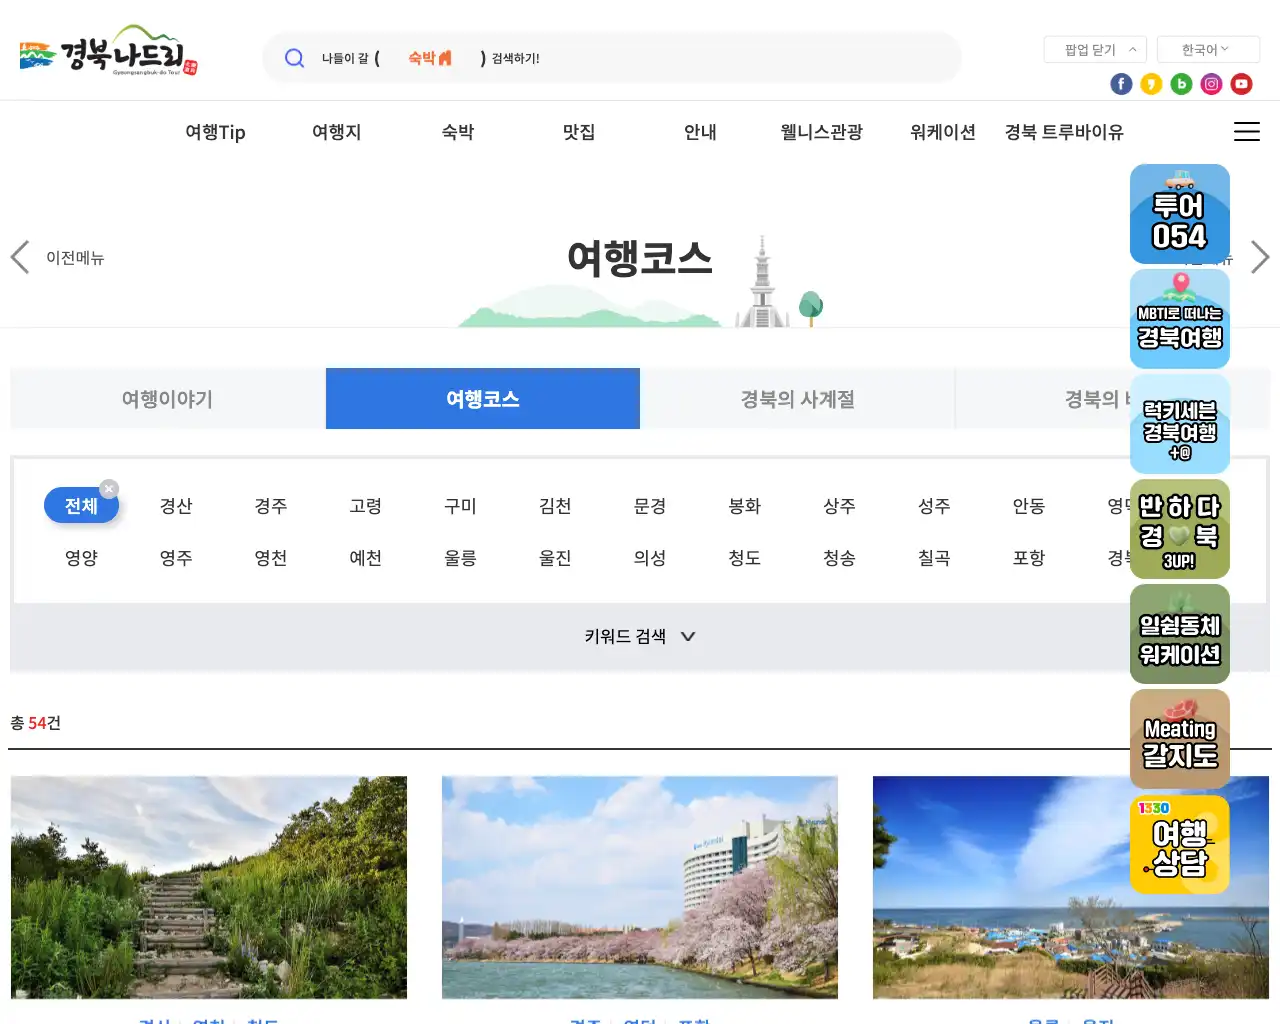Go to next menu with right arrow
Image resolution: width=1280 pixels, height=1024 pixels.
(1260, 257)
